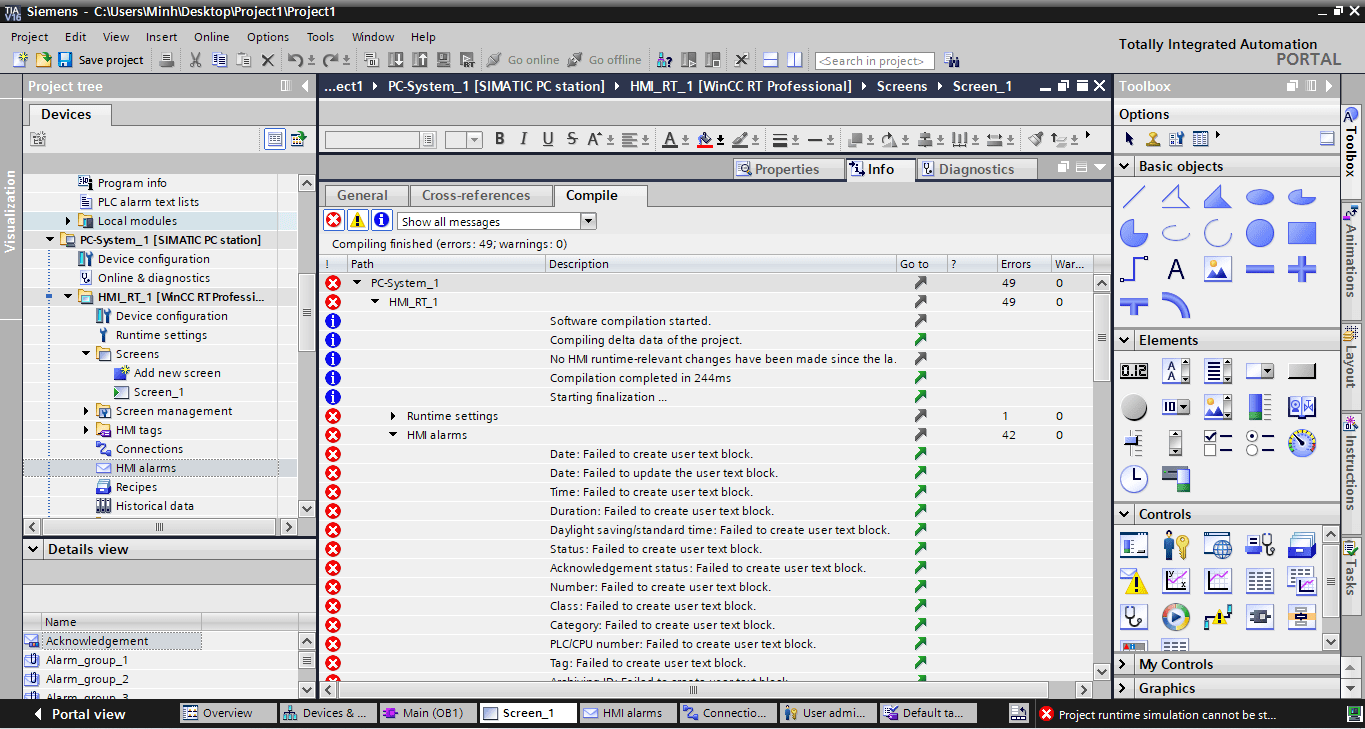Expand the Runtime settings compile row
Screen dimensions: 1365x729
[394, 416]
